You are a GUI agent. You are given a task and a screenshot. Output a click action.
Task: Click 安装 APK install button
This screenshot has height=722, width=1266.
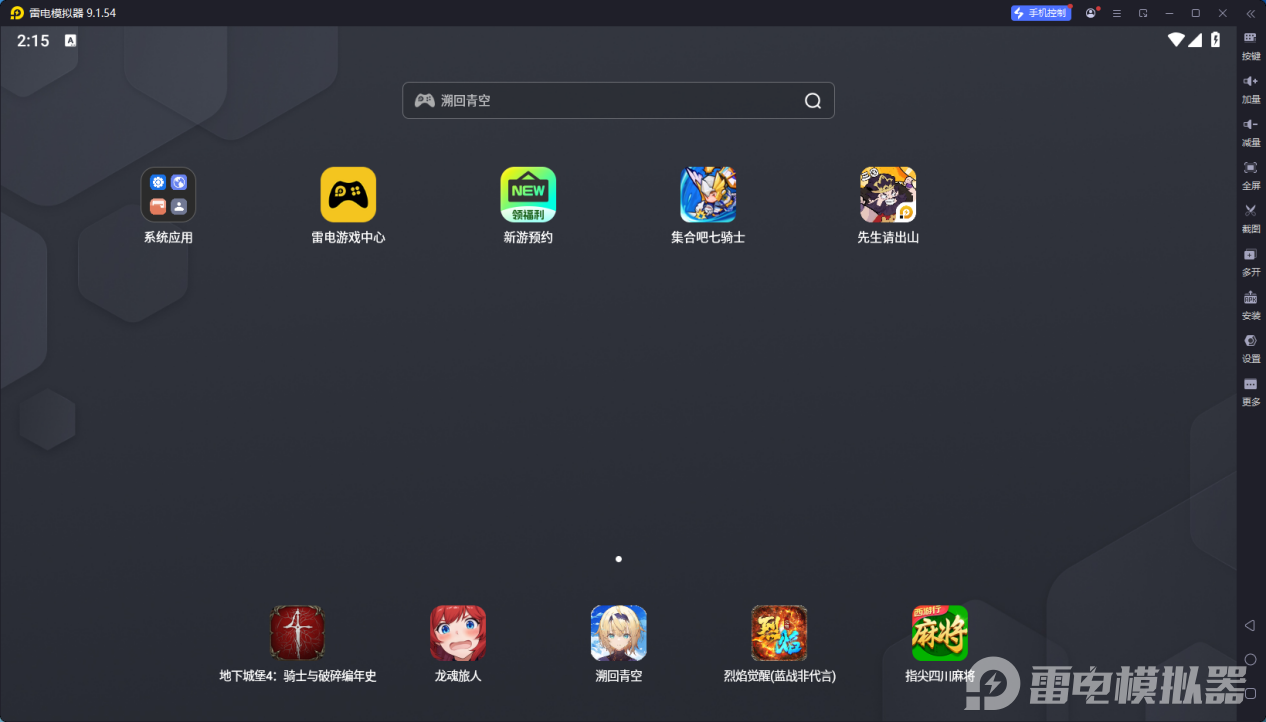click(1251, 304)
